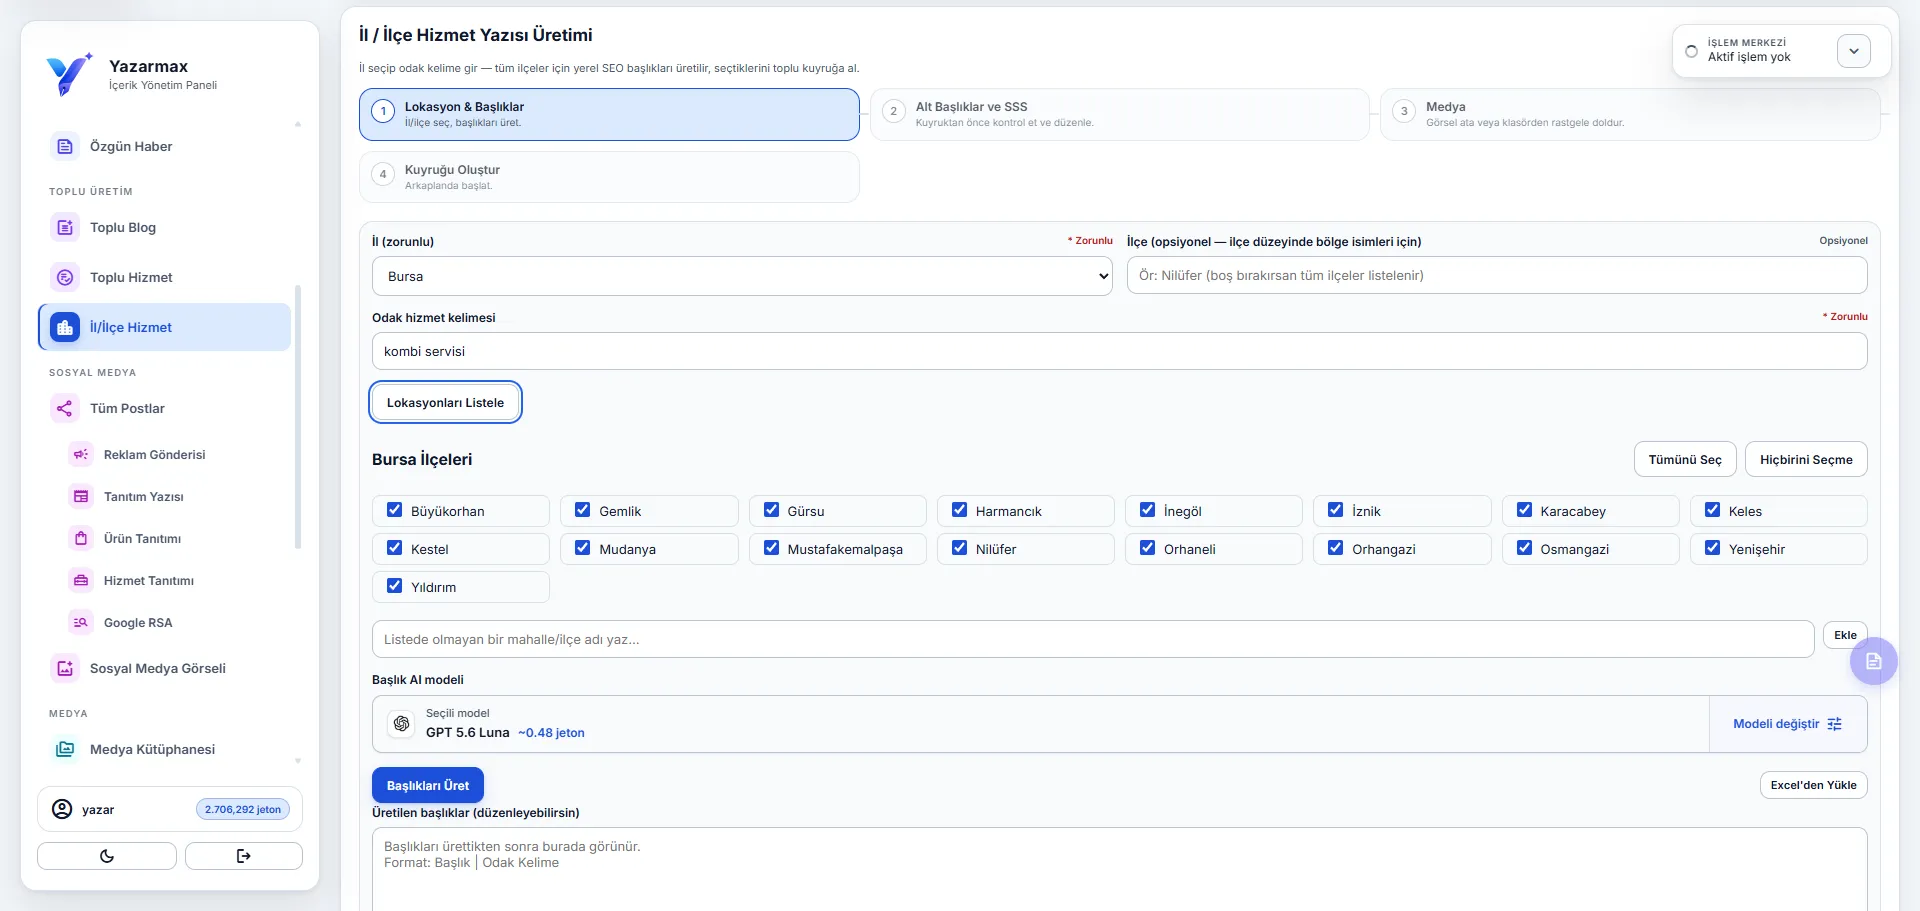
Task: Focus the mahalle/ilçe adı input
Action: coord(1093,639)
